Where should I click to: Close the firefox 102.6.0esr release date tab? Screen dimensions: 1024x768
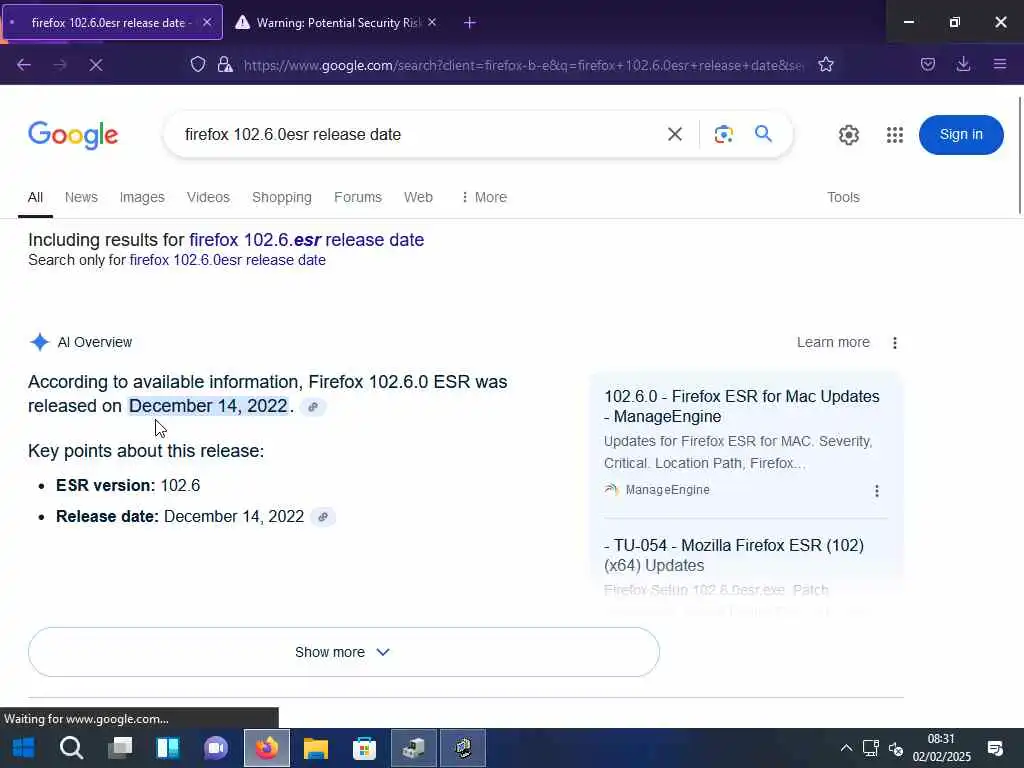click(x=207, y=22)
